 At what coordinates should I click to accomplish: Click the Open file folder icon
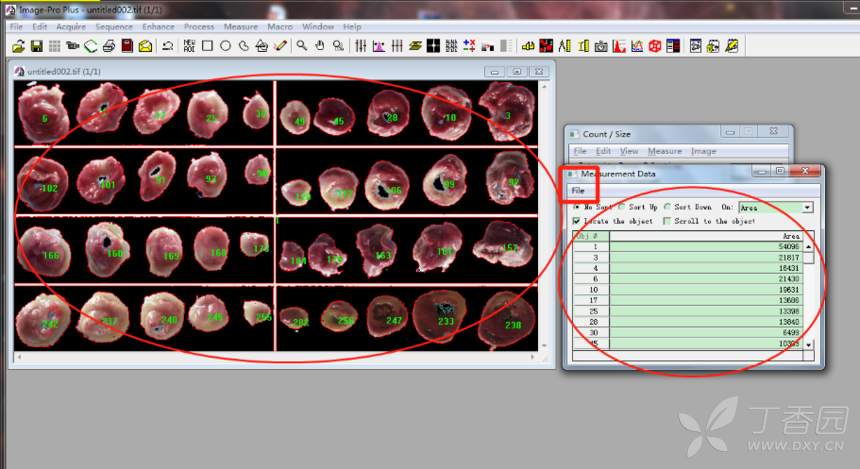[18, 46]
